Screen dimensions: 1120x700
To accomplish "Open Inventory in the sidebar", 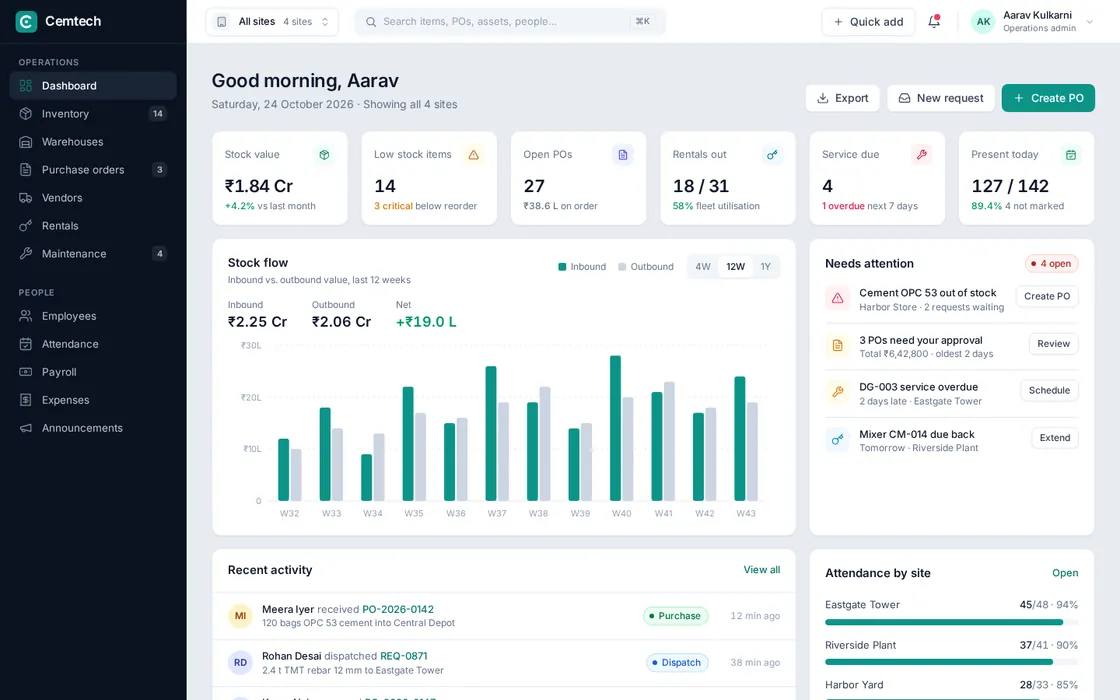I will (93, 114).
